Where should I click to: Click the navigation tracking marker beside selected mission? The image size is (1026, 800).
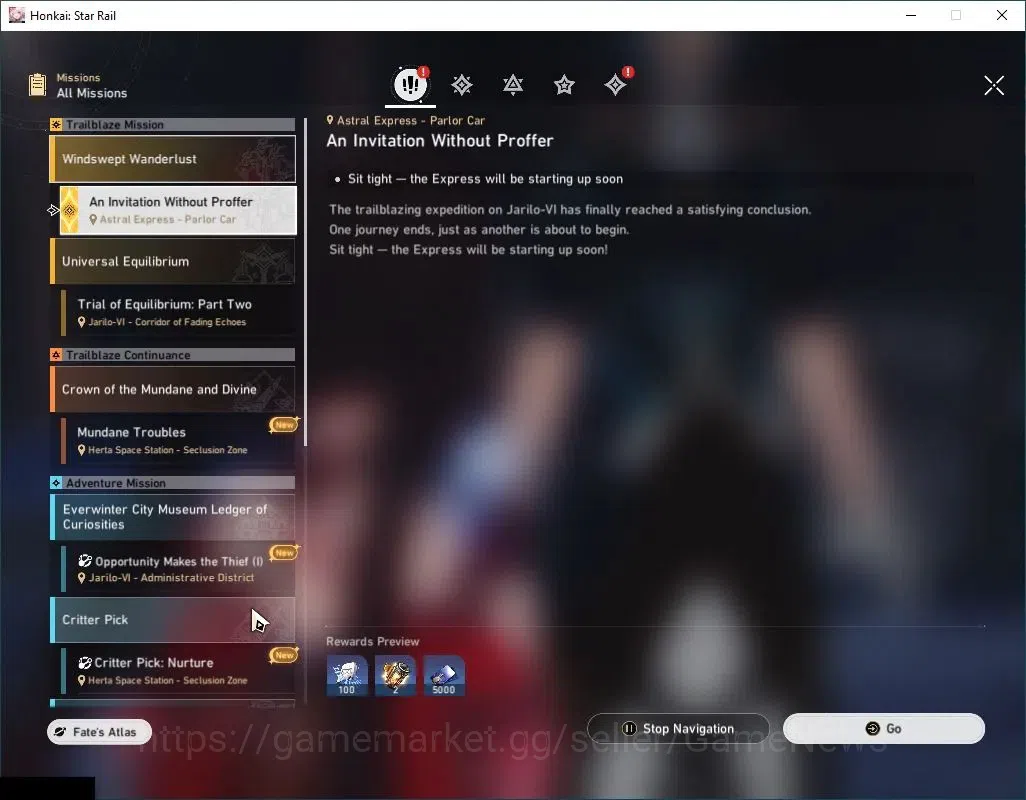[x=53, y=210]
